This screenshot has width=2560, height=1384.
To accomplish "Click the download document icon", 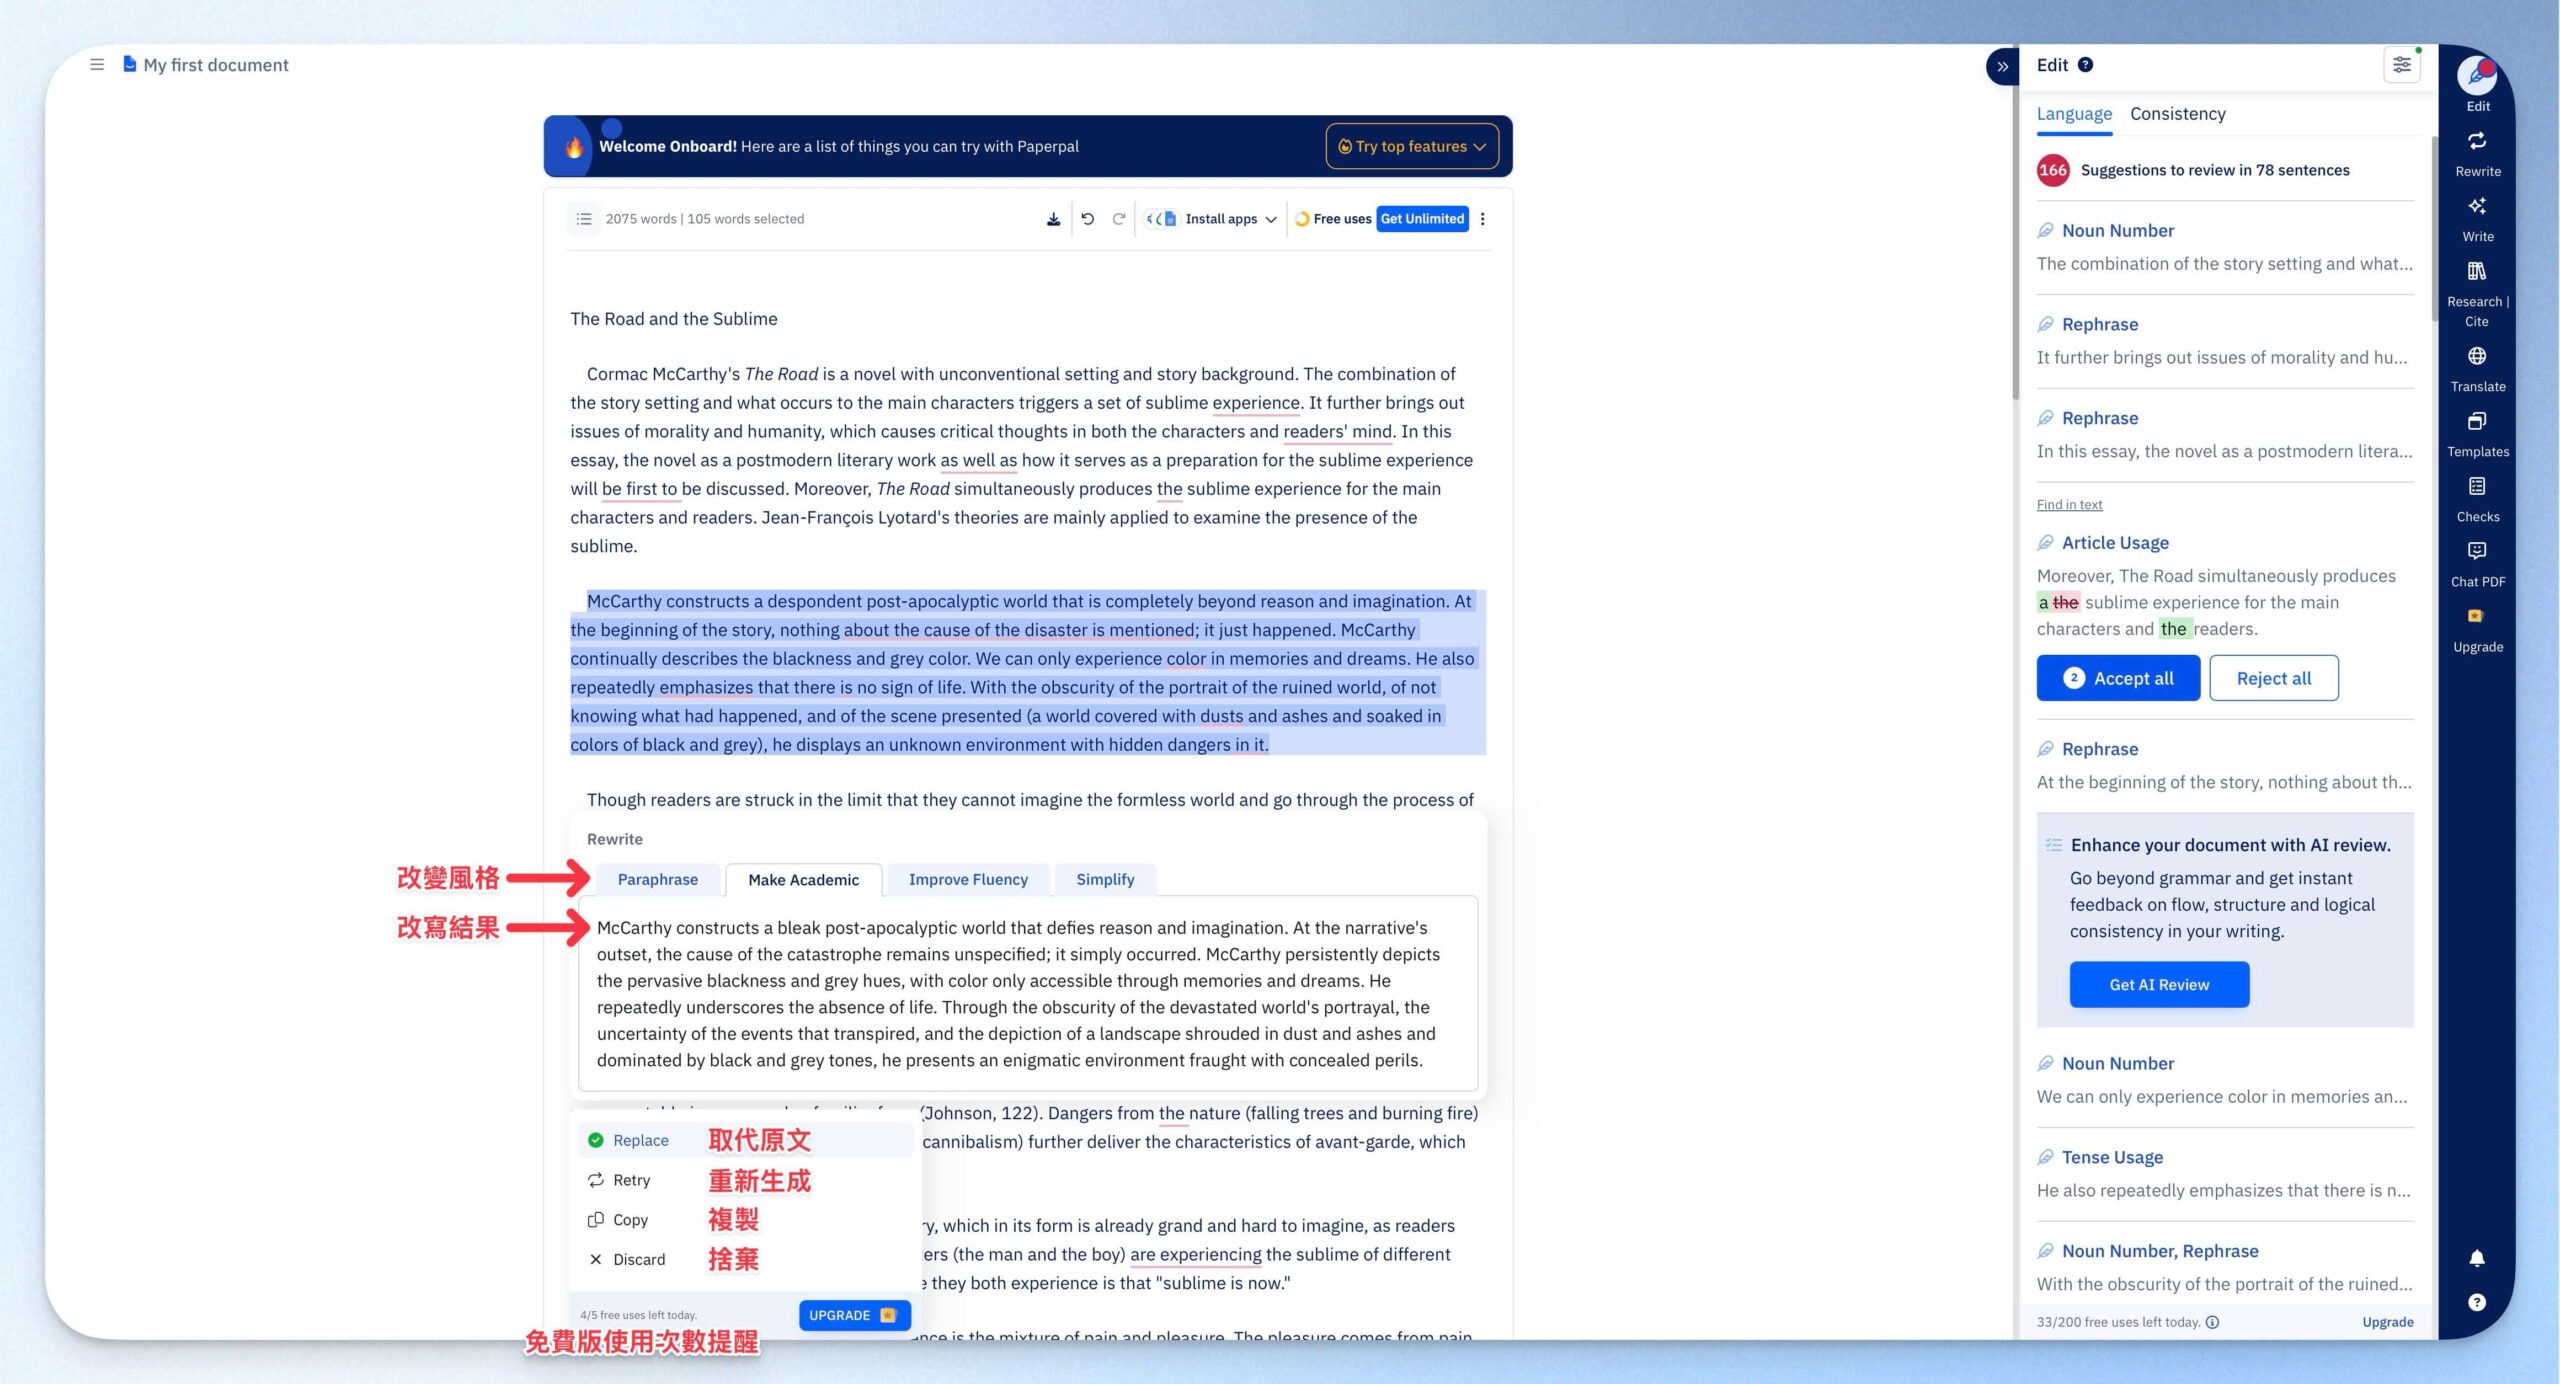I will [1053, 219].
